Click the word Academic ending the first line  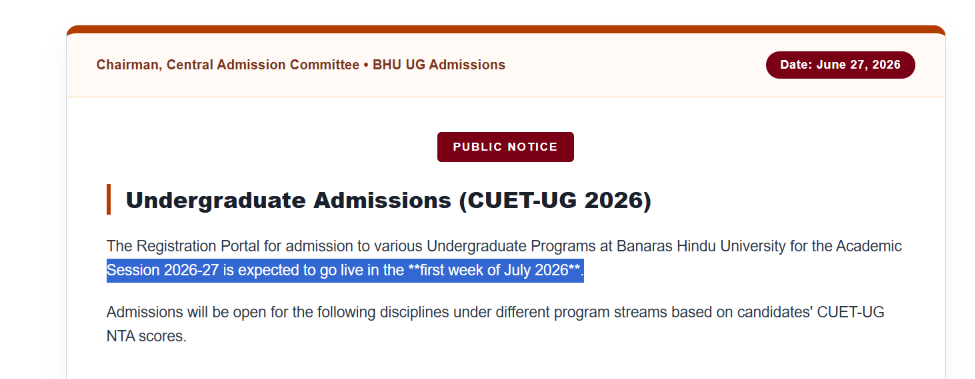(x=869, y=246)
